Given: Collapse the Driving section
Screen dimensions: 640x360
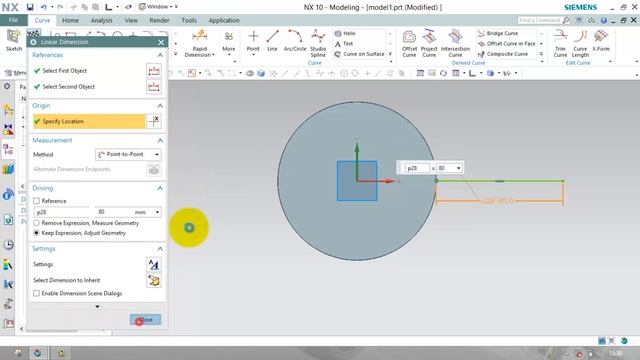Looking at the screenshot, I should (x=160, y=188).
